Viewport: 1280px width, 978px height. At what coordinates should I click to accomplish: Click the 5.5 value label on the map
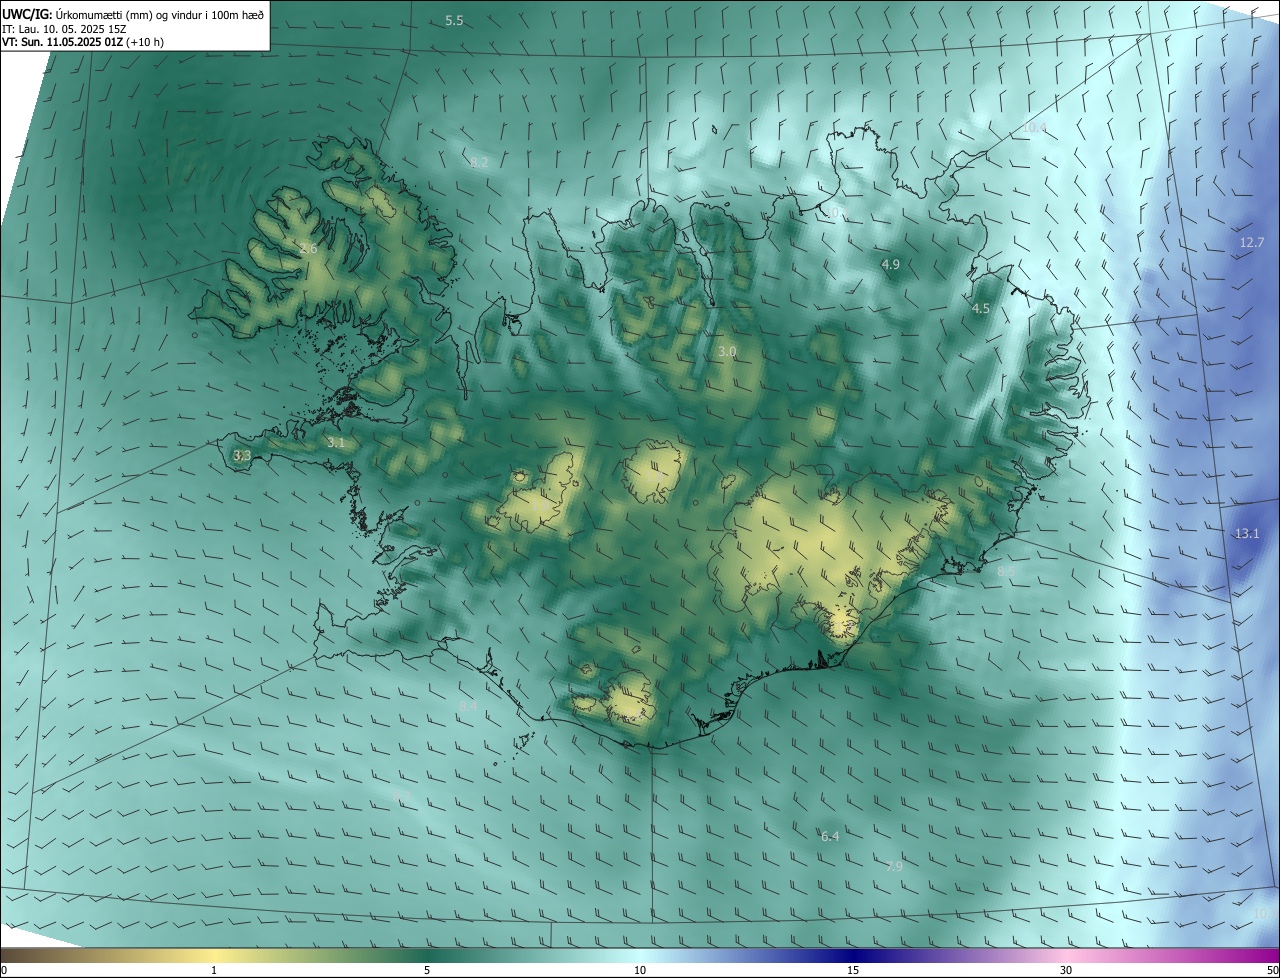pyautogui.click(x=454, y=20)
